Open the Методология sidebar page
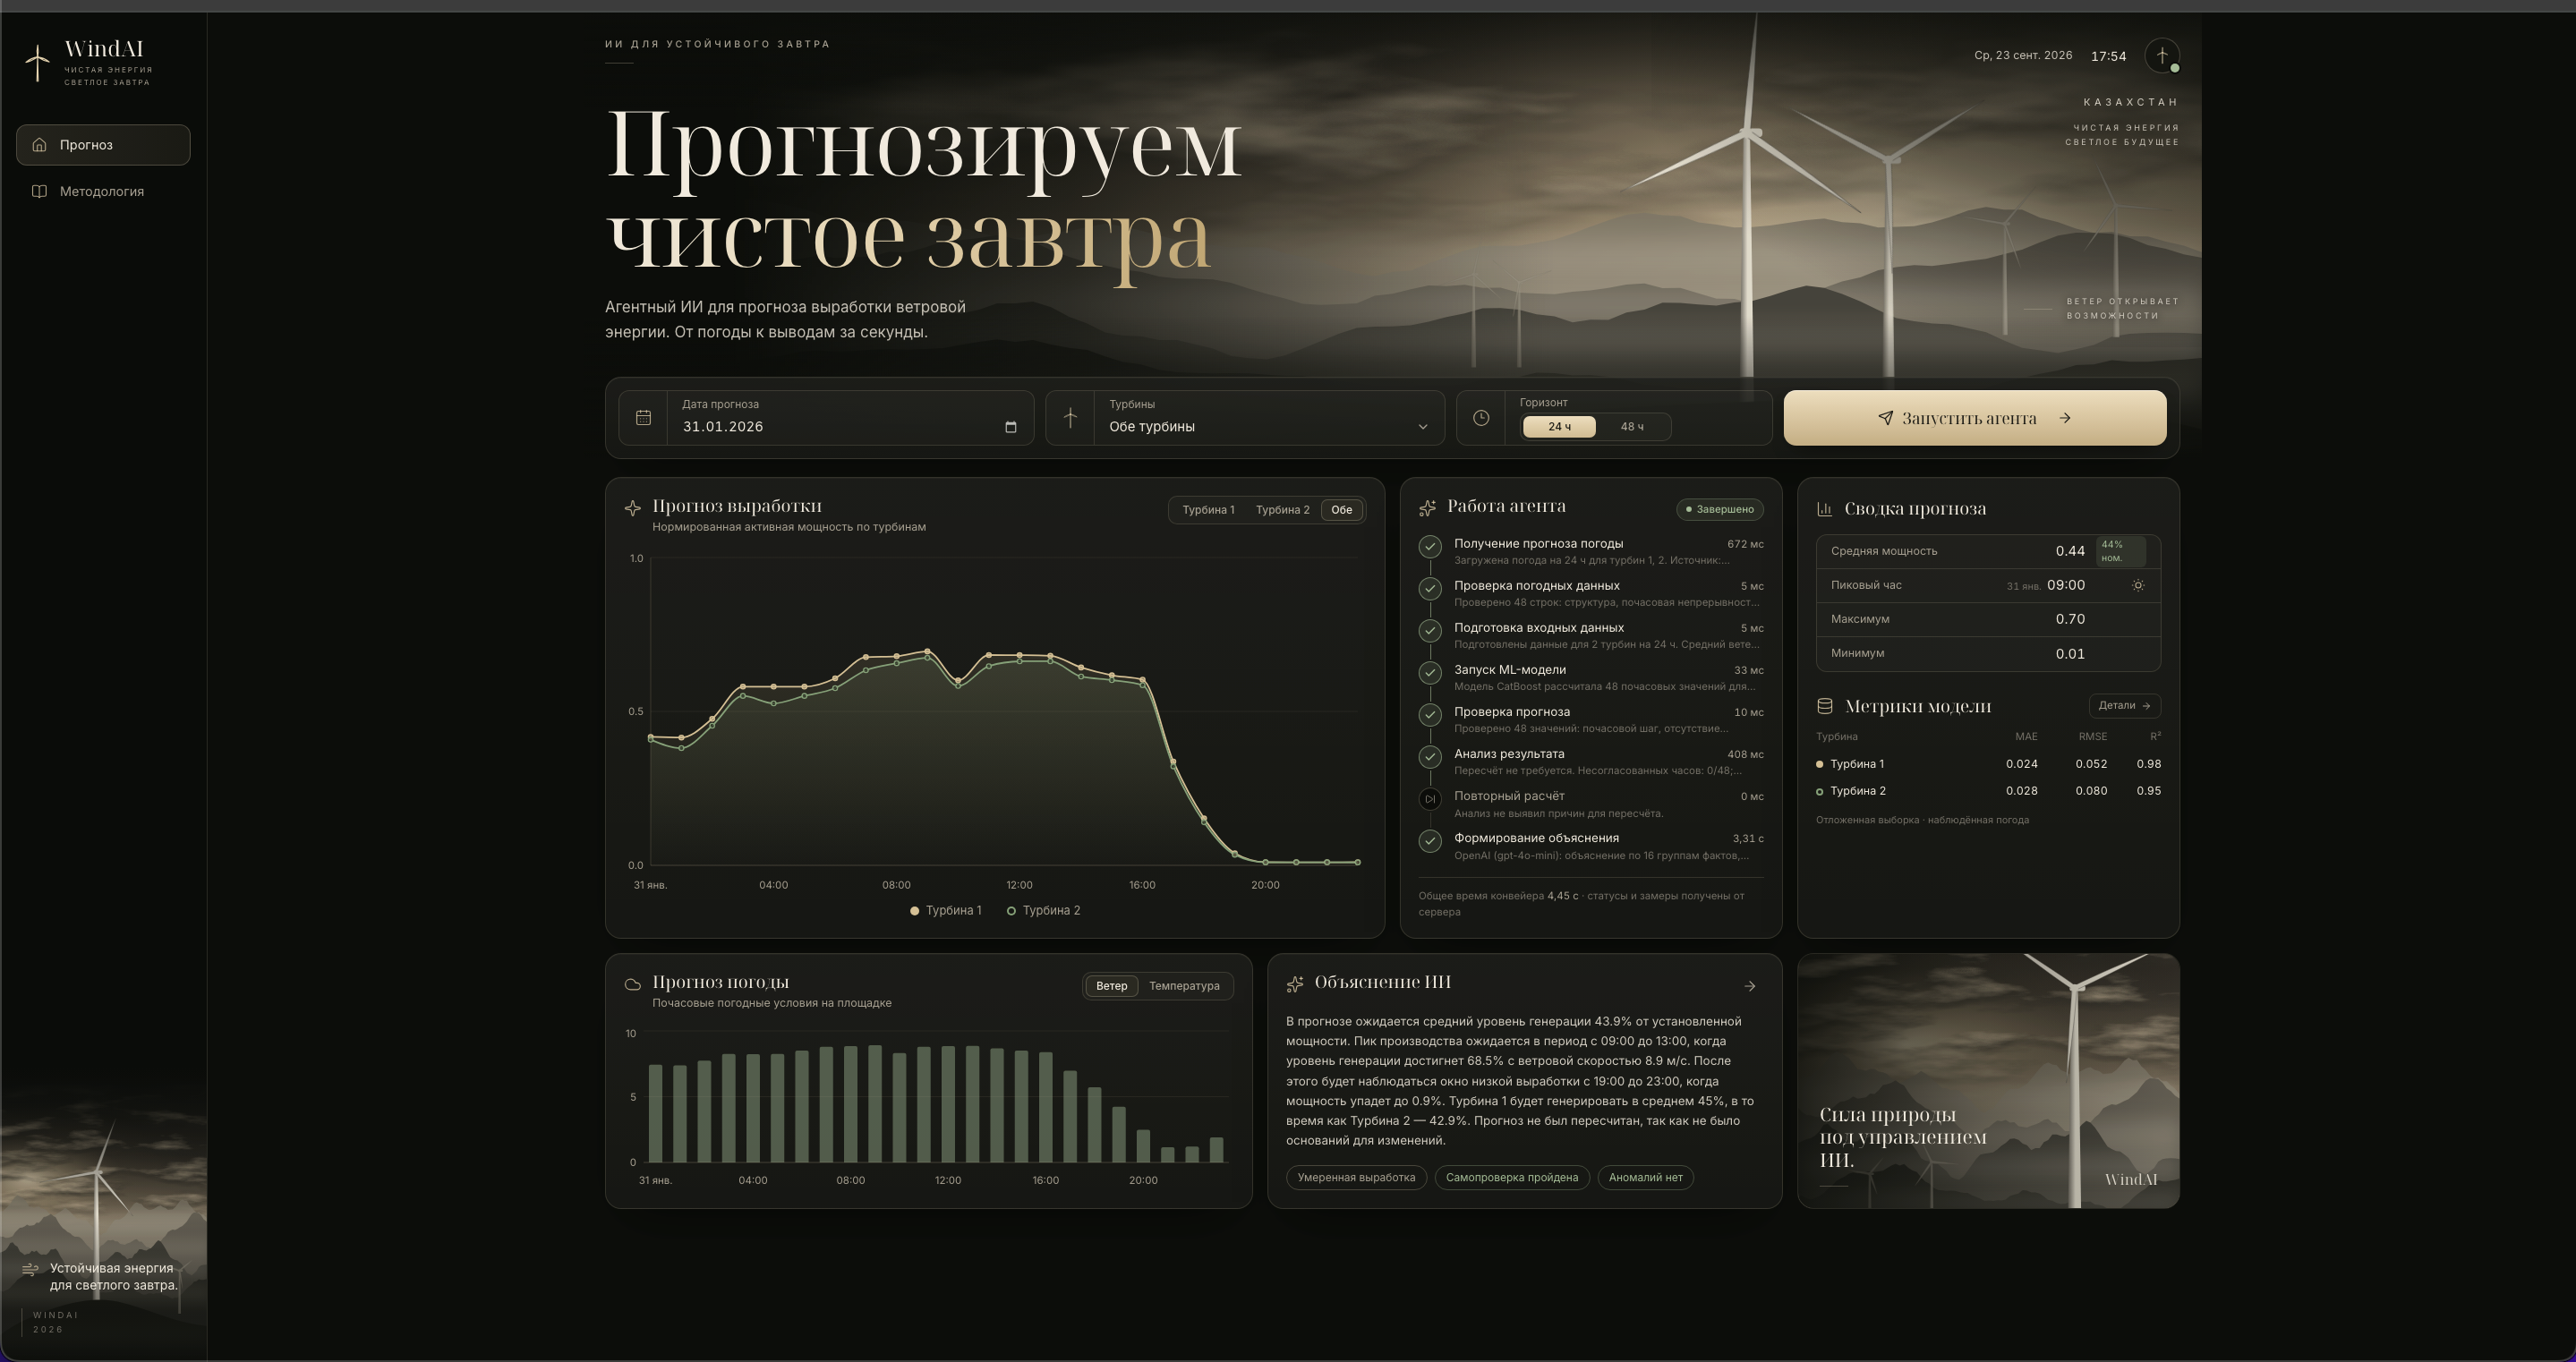 (x=103, y=191)
